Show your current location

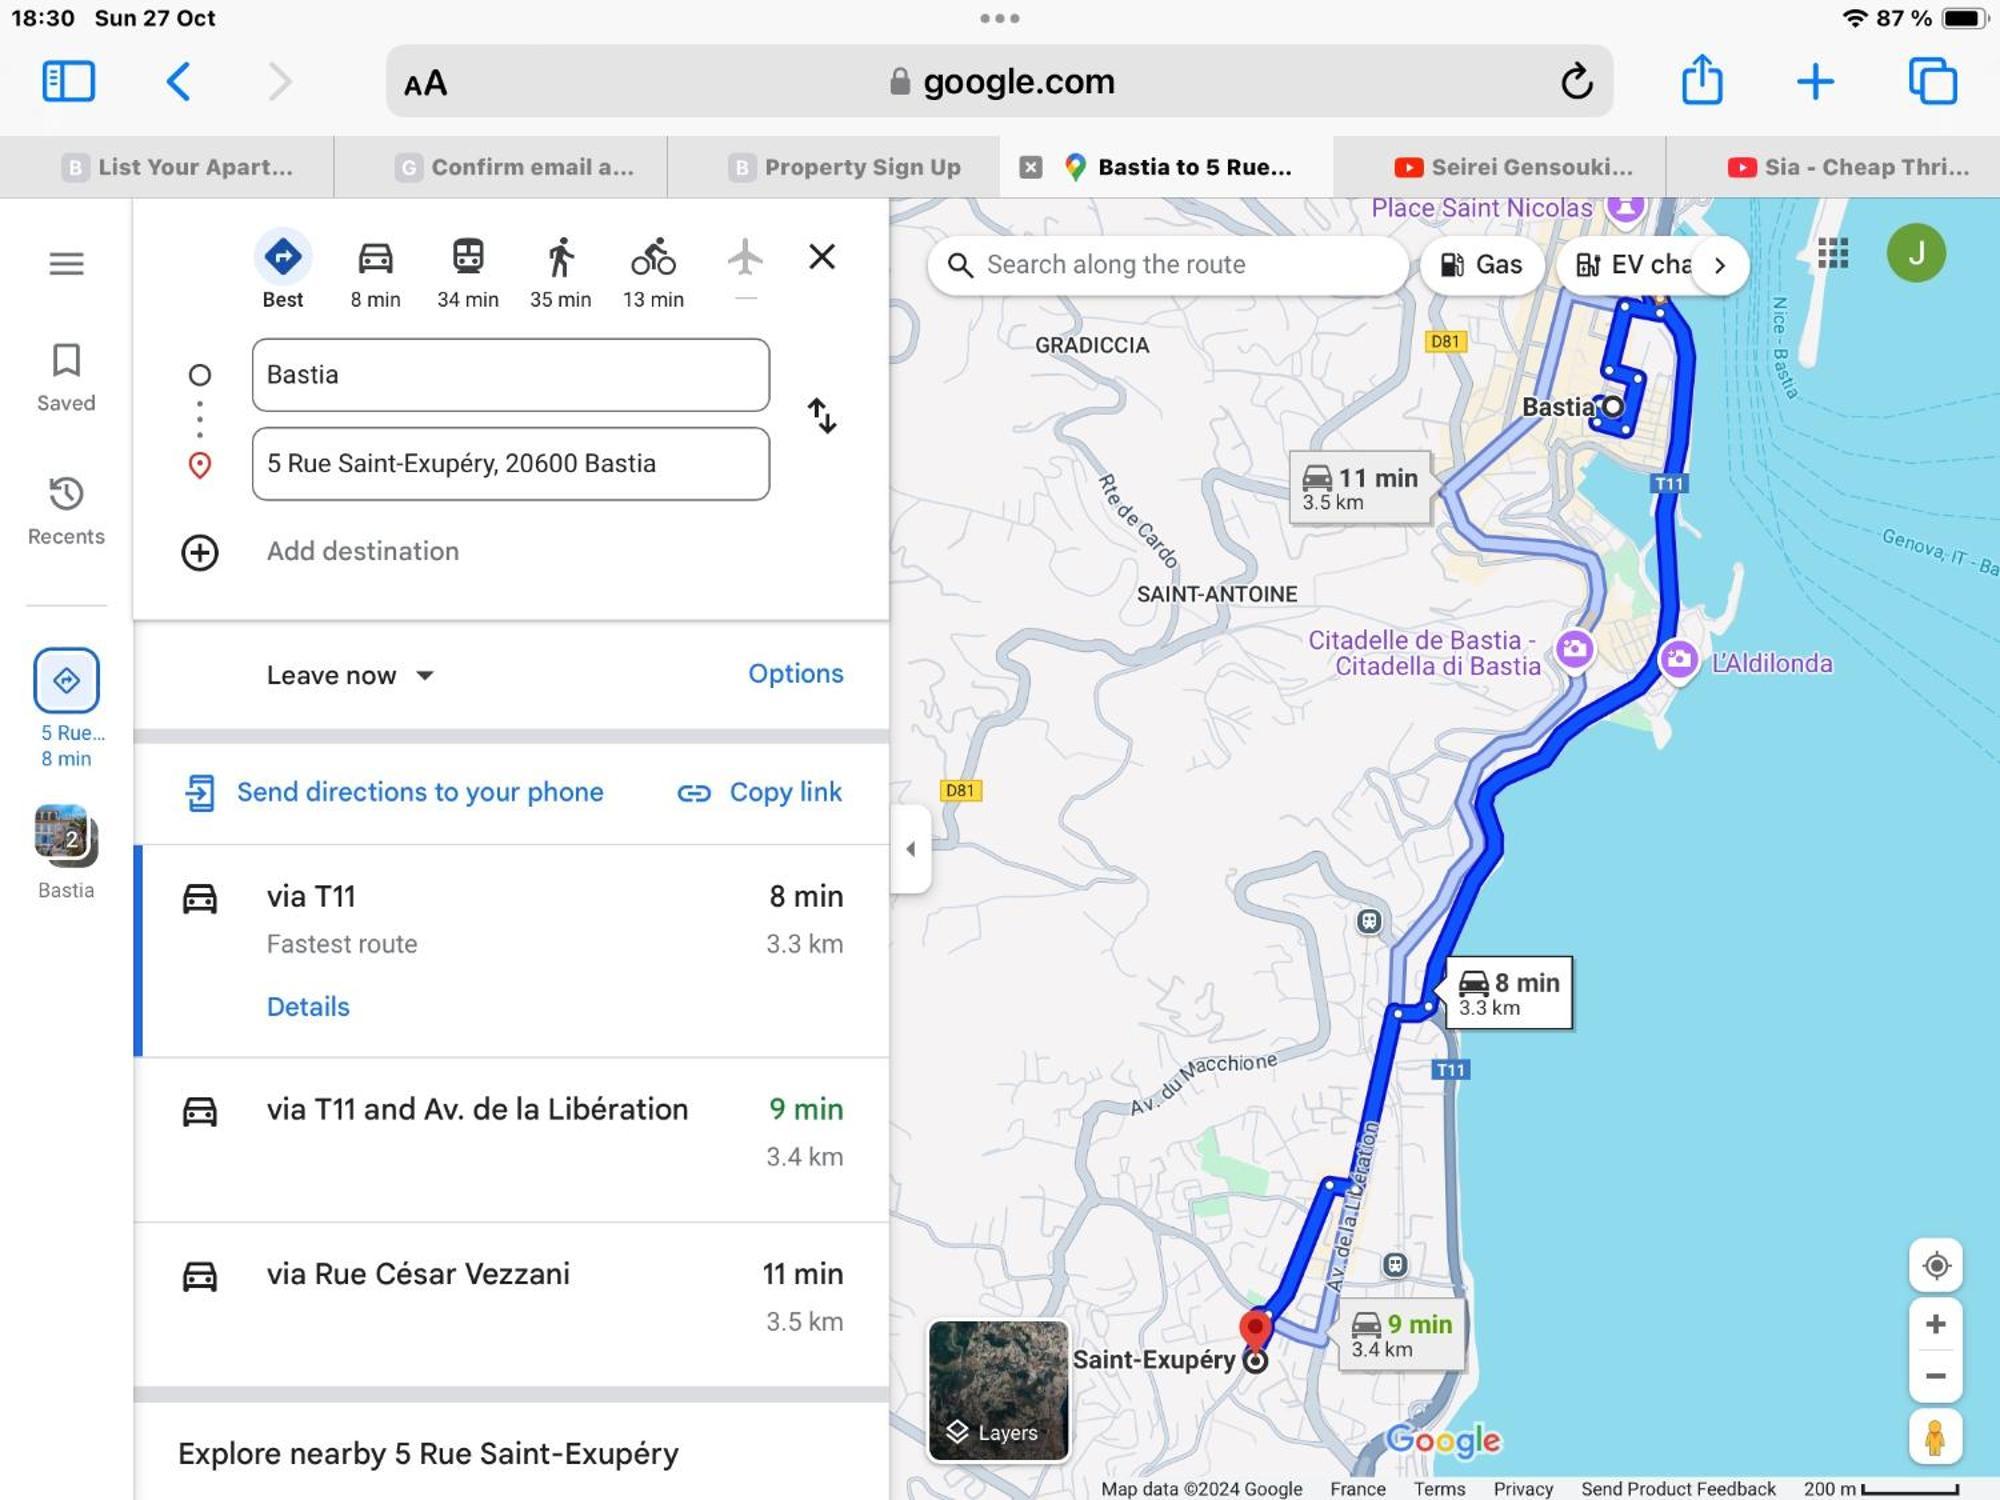1936,1266
